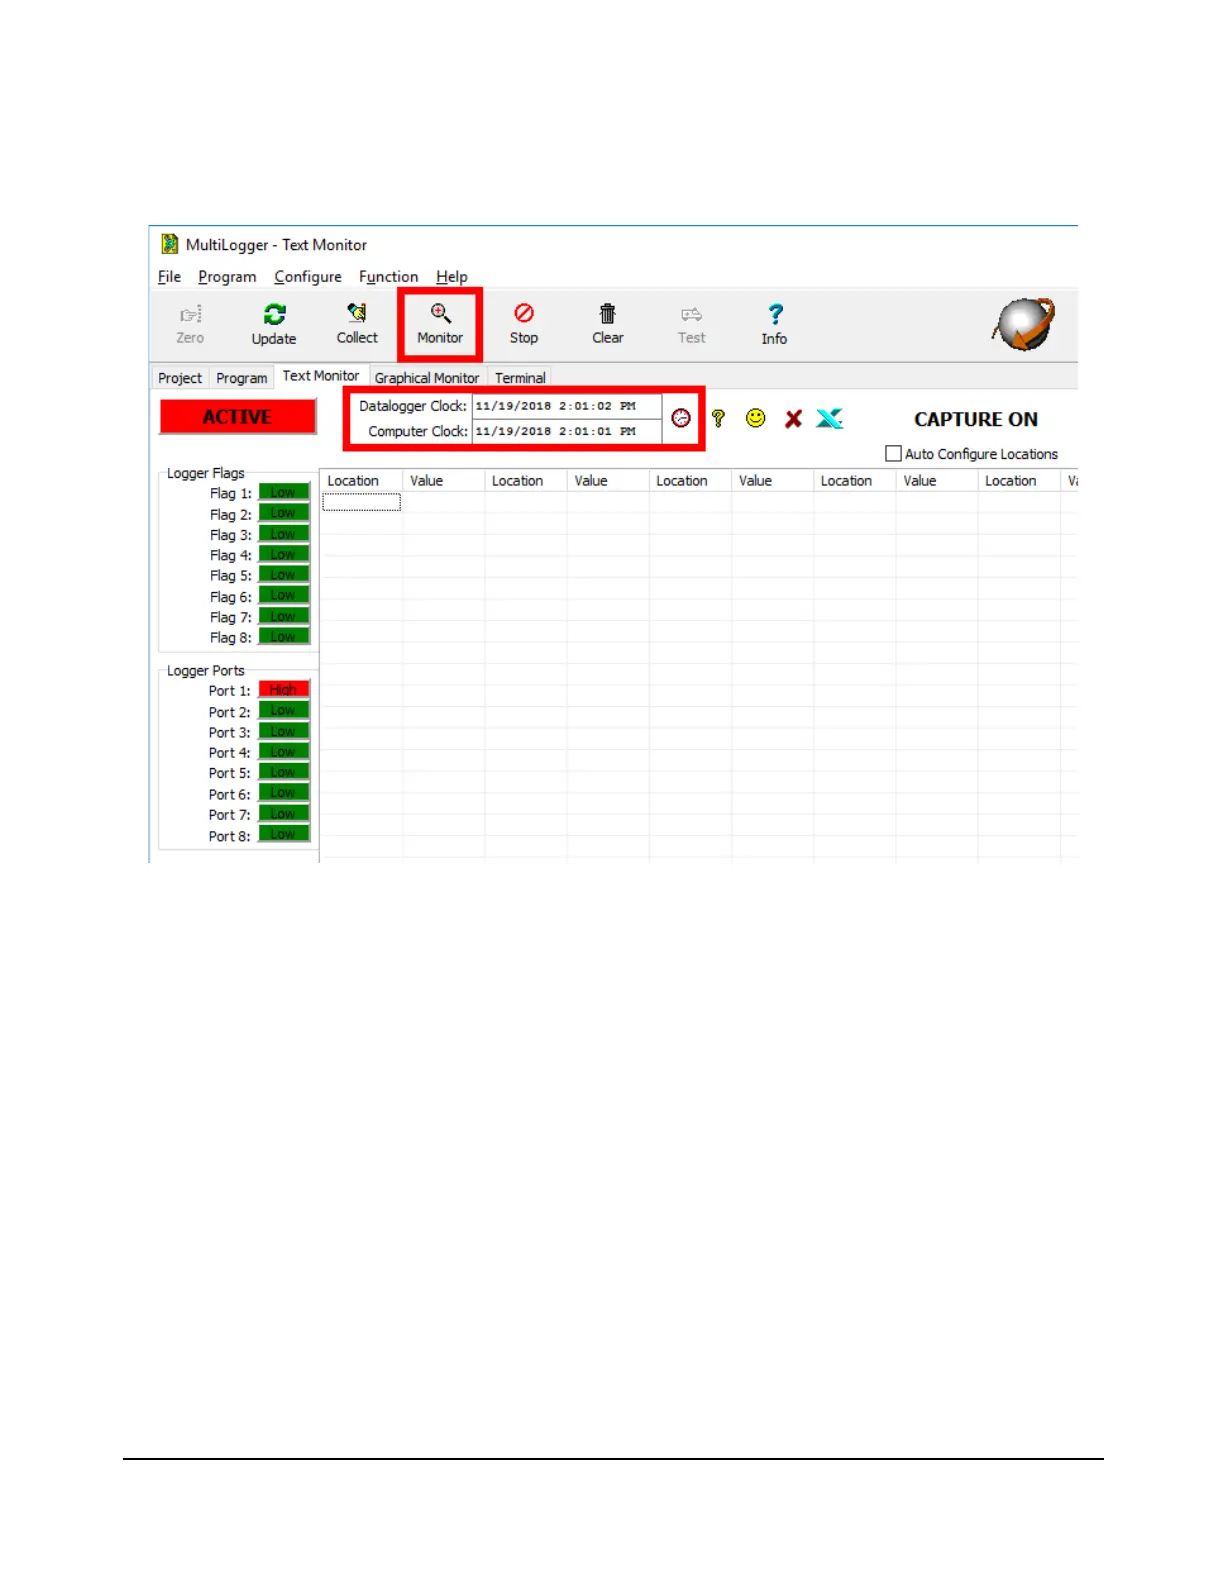Click the Logger Ports group label
Viewport: 1224px width, 1584px height.
[205, 671]
